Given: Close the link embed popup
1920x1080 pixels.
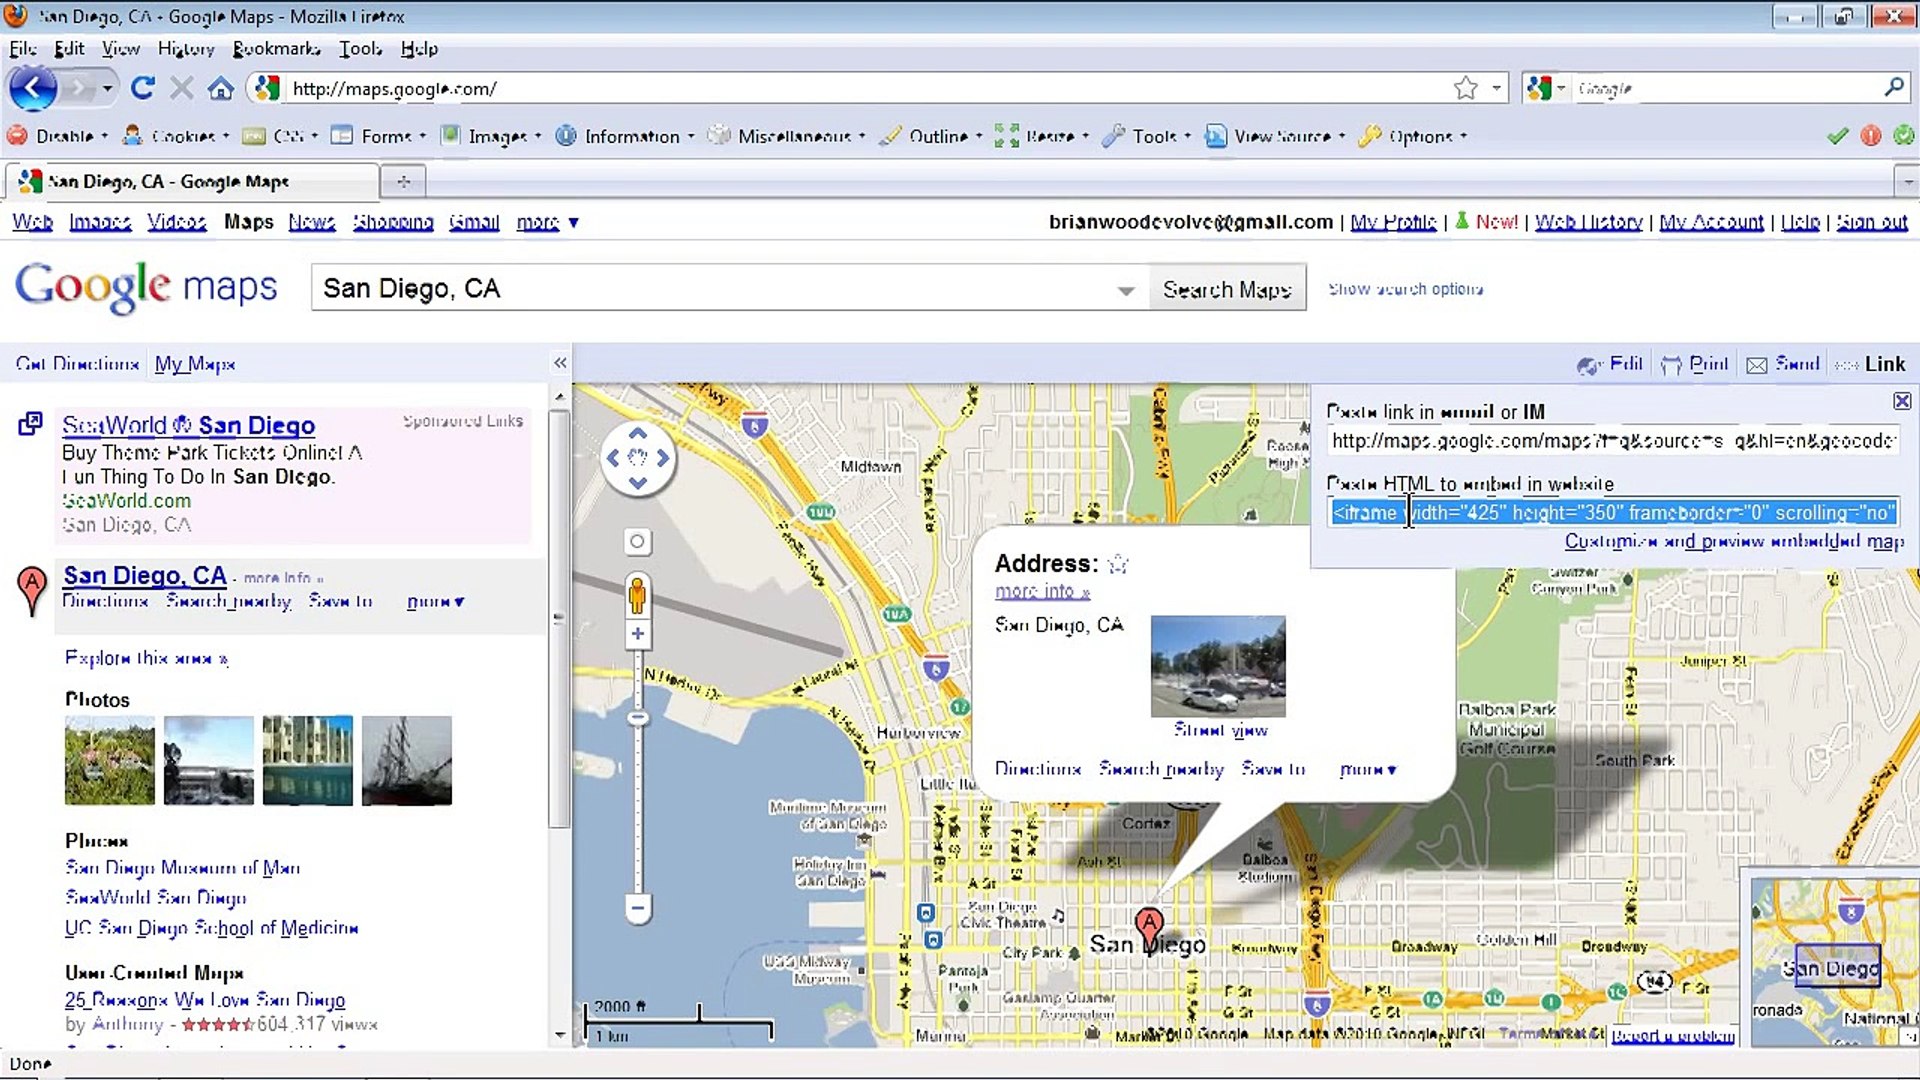Looking at the screenshot, I should (x=1901, y=401).
